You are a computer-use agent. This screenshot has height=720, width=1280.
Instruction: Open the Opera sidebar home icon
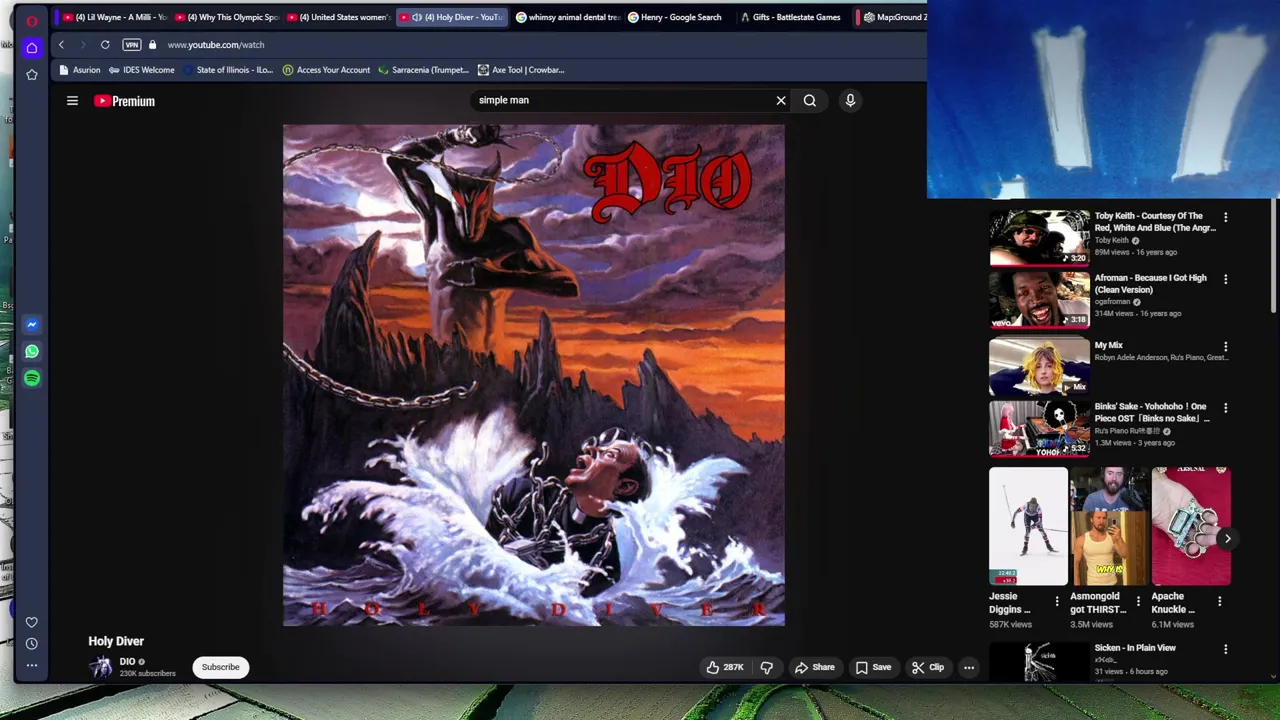[x=32, y=48]
